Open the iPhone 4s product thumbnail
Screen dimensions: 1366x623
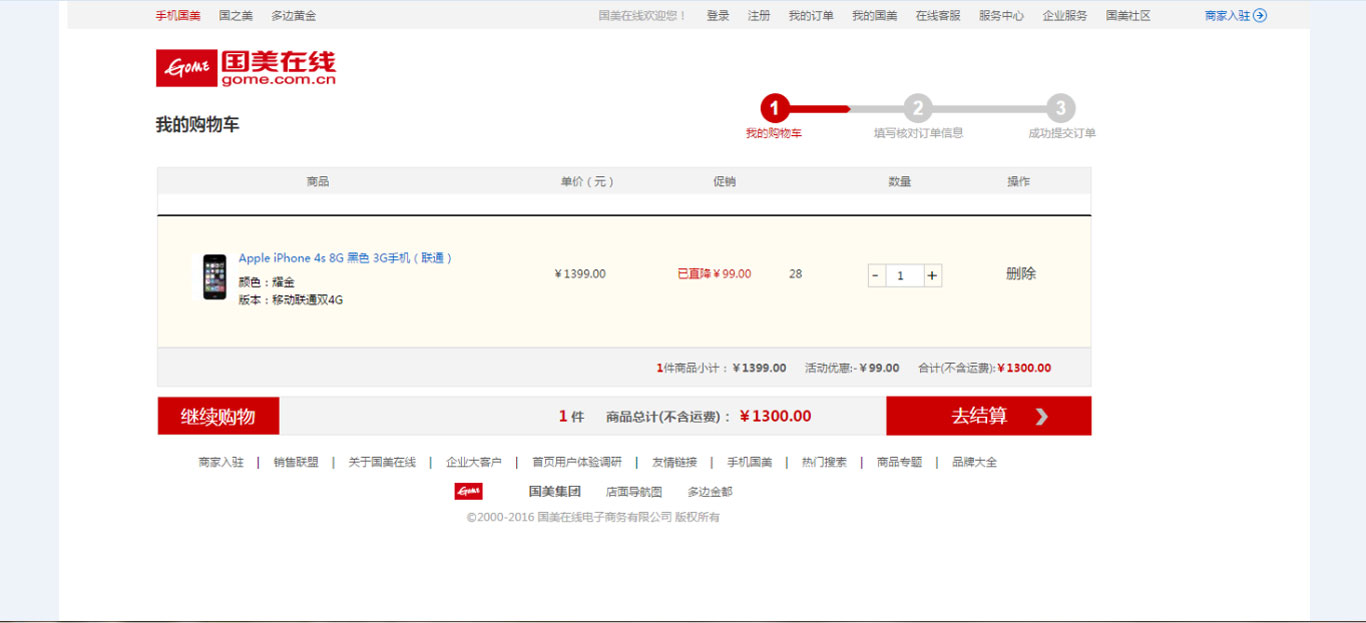pos(214,277)
